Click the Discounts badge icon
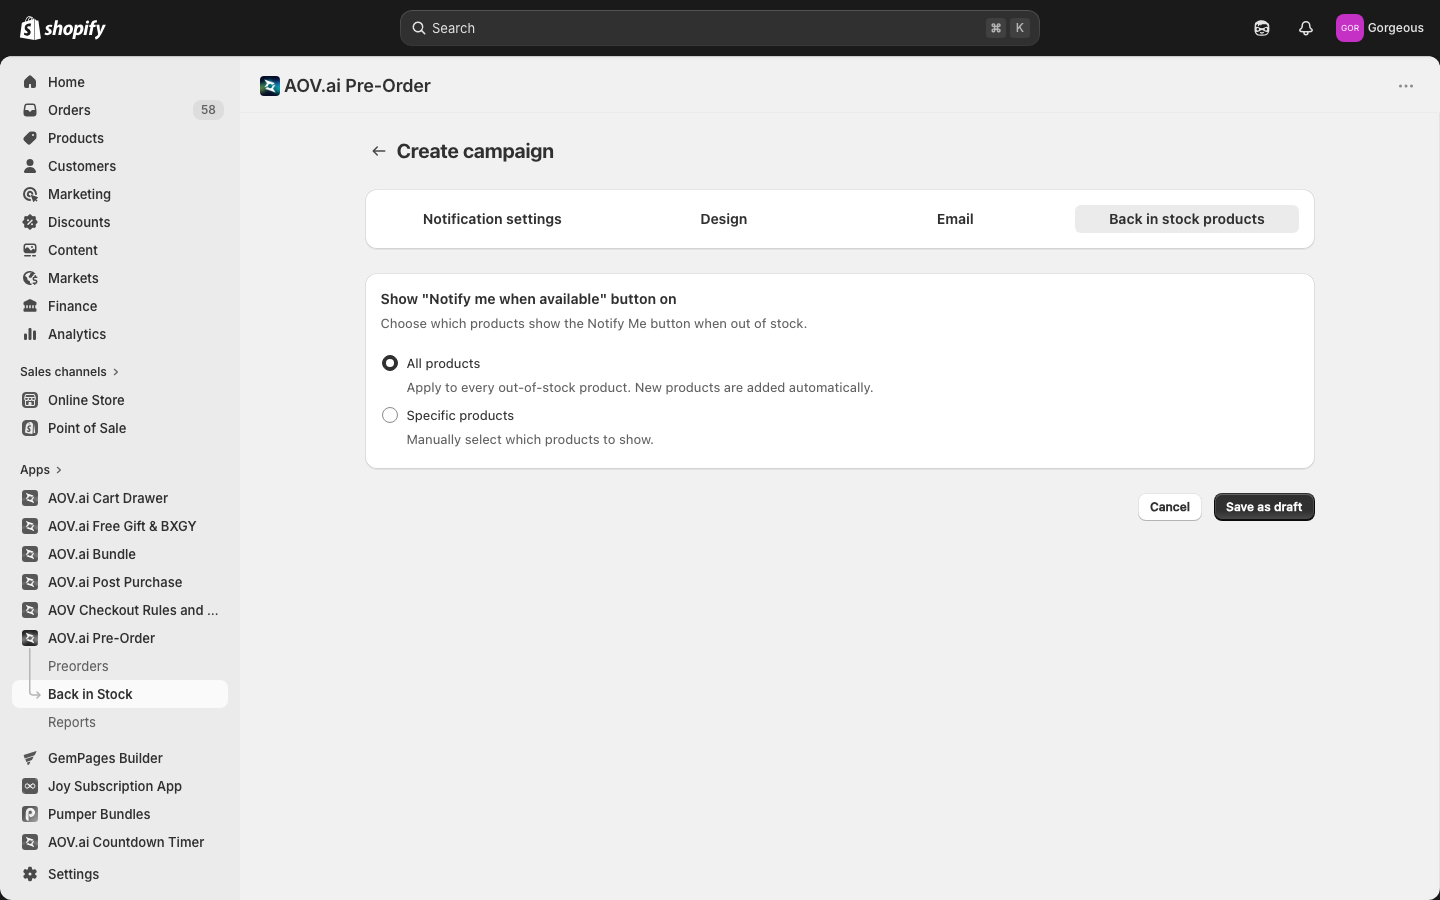This screenshot has width=1440, height=900. coord(30,222)
